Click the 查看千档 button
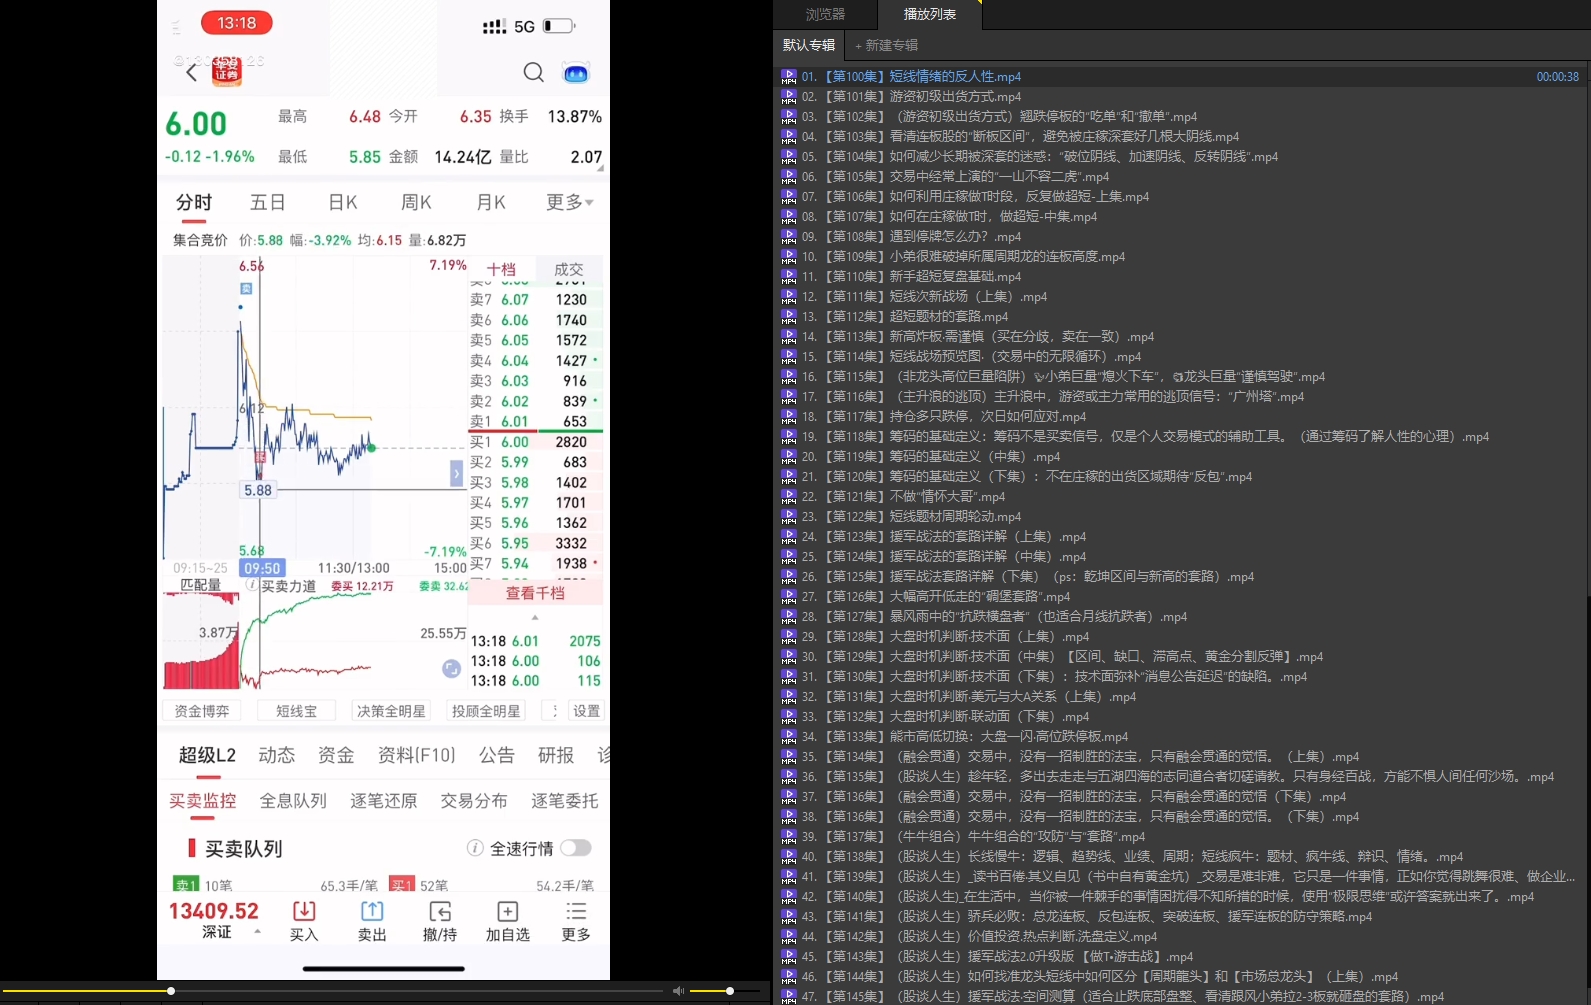Screen dimensions: 1591x1005 (x=535, y=593)
